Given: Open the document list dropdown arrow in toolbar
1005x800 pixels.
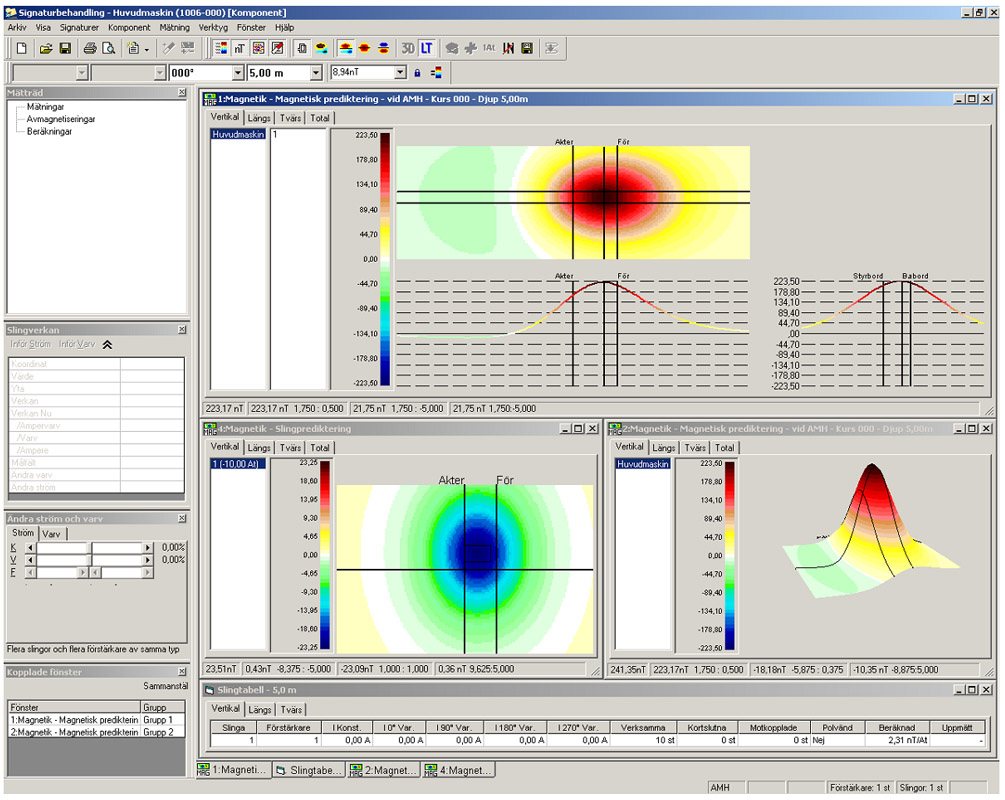Looking at the screenshot, I should point(147,49).
